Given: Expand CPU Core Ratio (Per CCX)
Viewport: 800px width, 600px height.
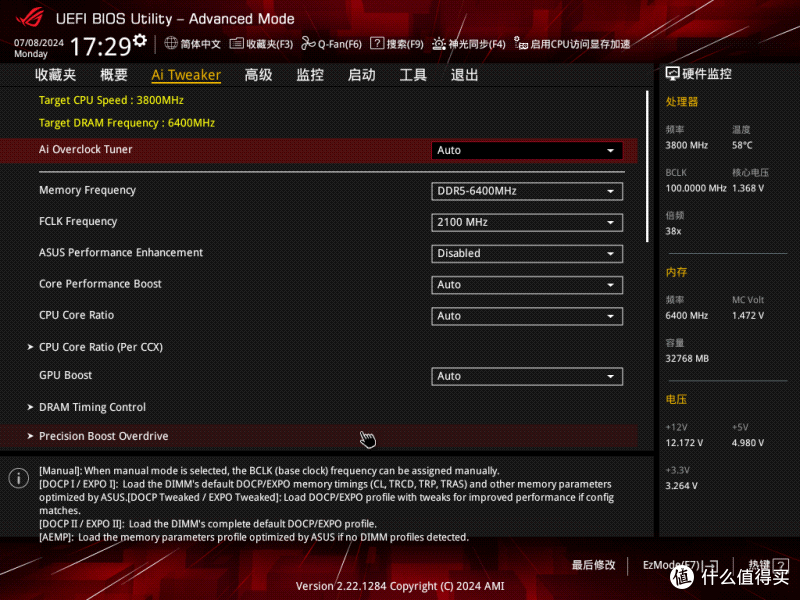Looking at the screenshot, I should coord(101,347).
